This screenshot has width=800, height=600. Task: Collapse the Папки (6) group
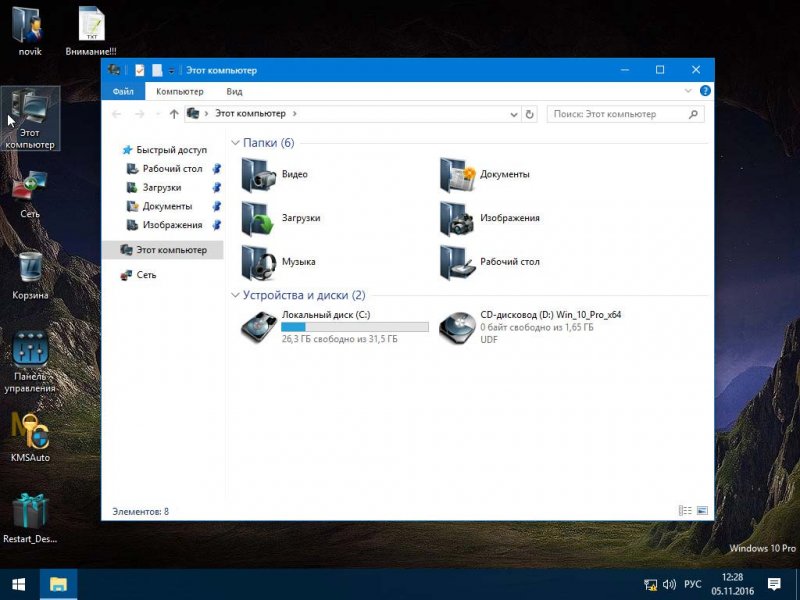(235, 143)
